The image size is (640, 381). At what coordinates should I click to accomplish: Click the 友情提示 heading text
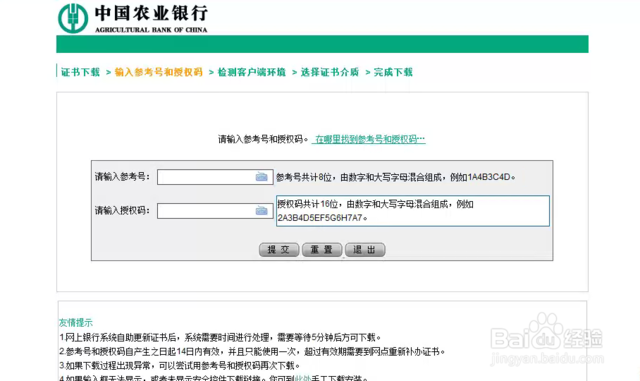[x=76, y=323]
